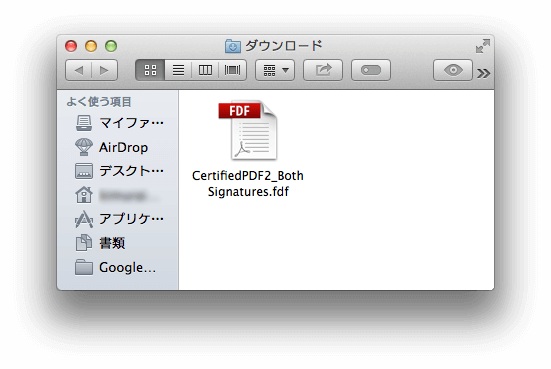Show hidden toolbar items via double chevron
Viewport: 551px width, 369px height.
pyautogui.click(x=484, y=73)
